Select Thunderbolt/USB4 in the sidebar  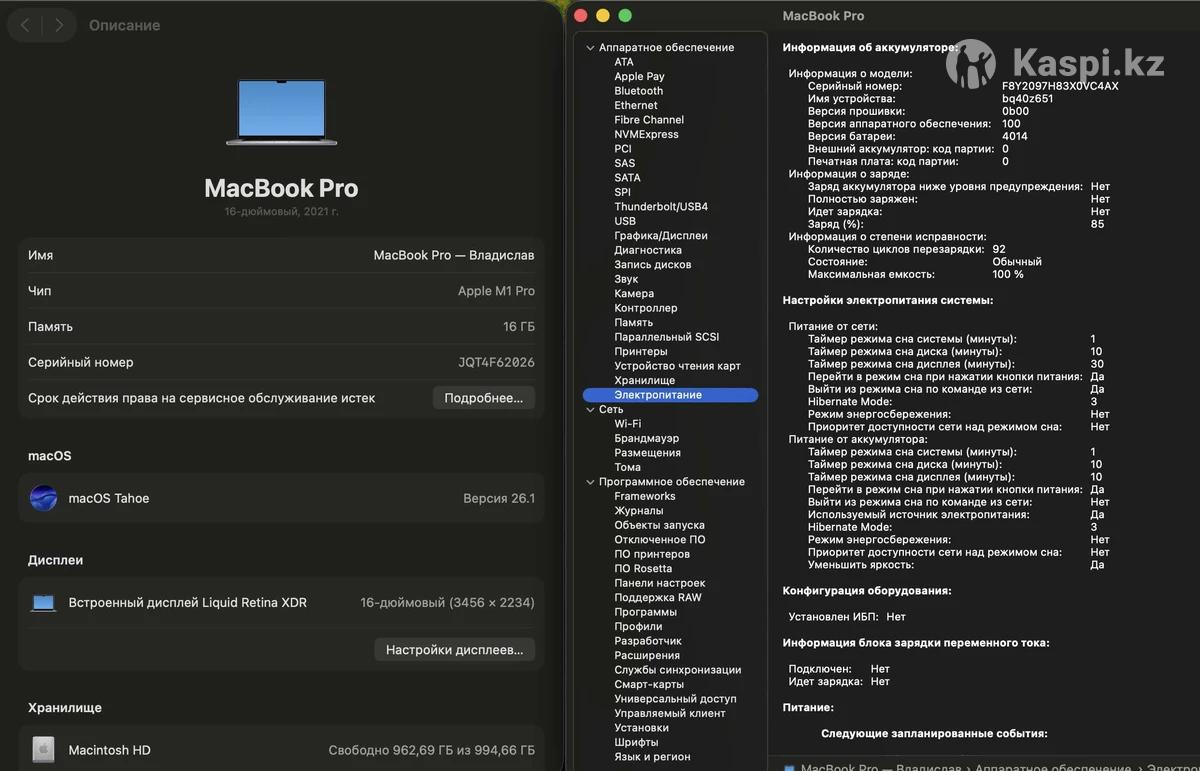(x=660, y=207)
